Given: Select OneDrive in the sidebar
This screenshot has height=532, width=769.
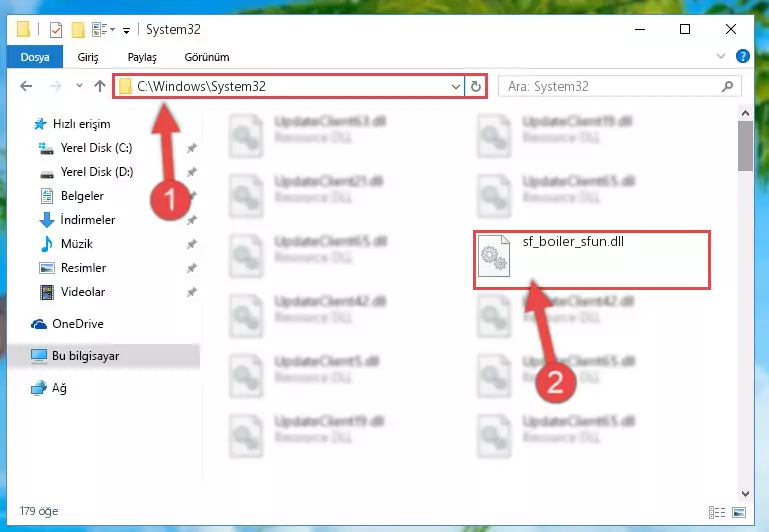Looking at the screenshot, I should pyautogui.click(x=78, y=324).
